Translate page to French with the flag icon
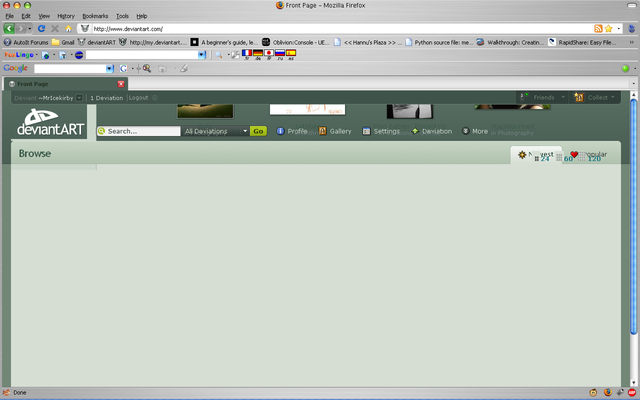Screen dimensions: 640x400 247,53
